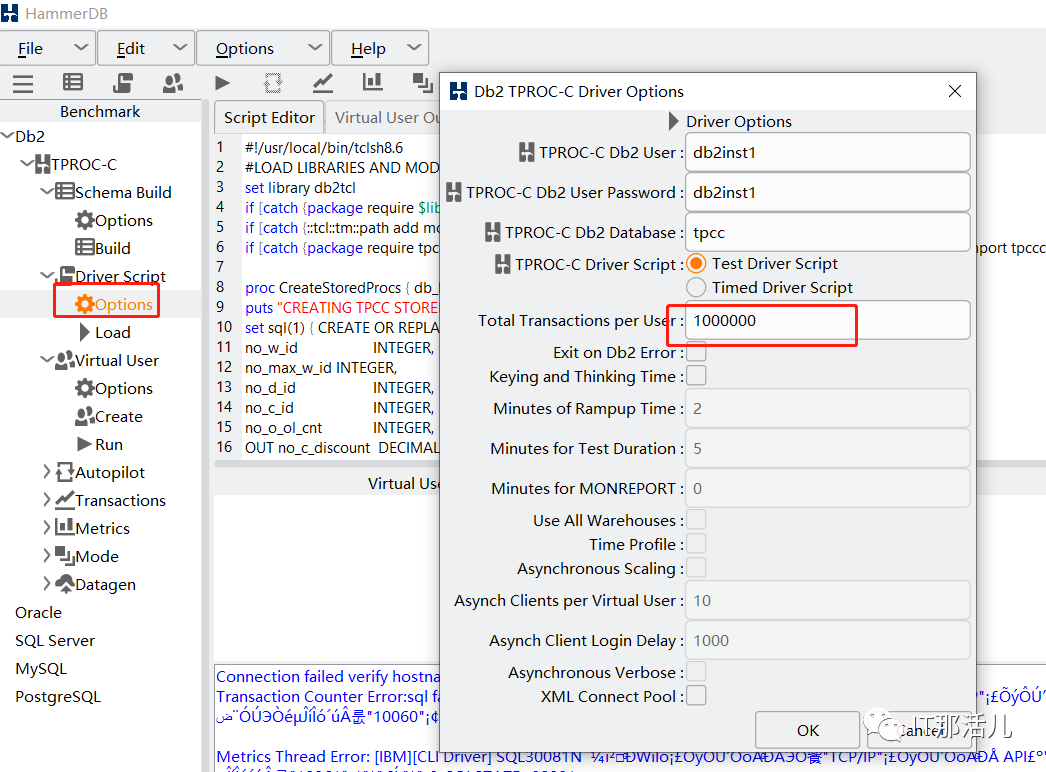Click the transaction counter pencil-chart toolbar icon

323,83
